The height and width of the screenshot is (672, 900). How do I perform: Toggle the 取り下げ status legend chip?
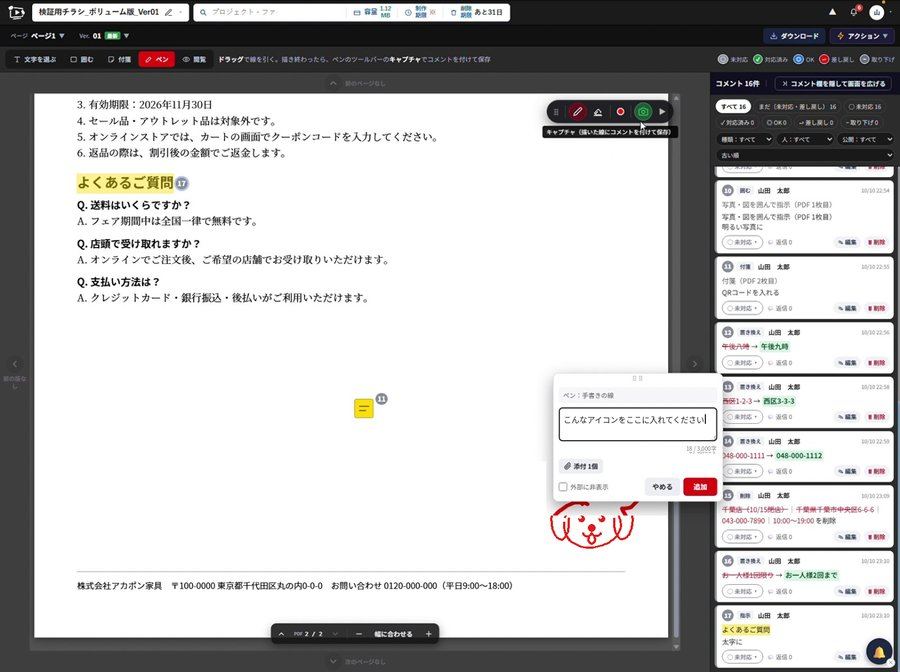pyautogui.click(x=876, y=59)
